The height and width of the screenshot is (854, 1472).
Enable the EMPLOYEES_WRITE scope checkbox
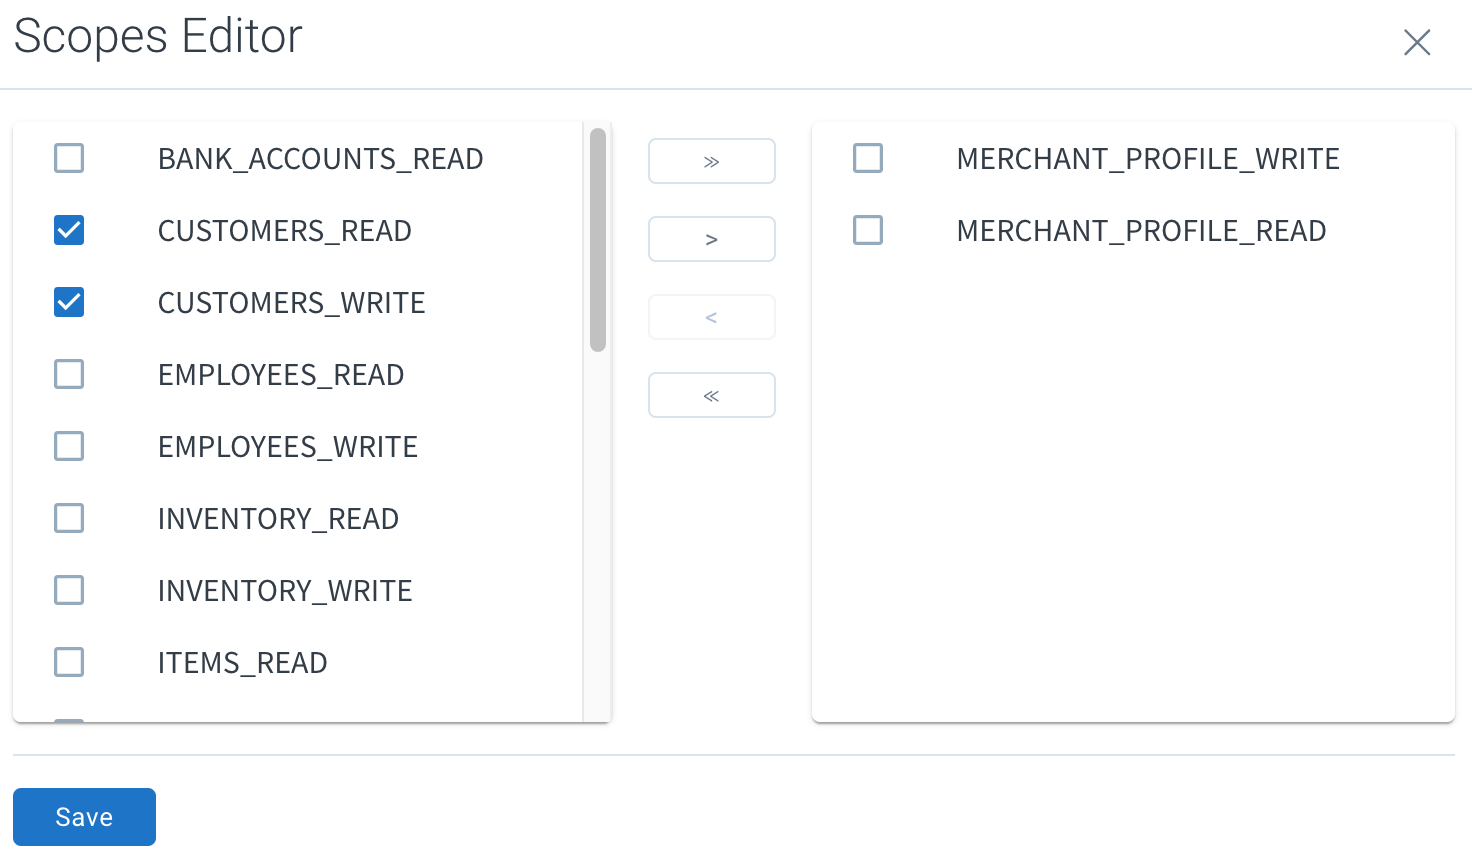[69, 446]
